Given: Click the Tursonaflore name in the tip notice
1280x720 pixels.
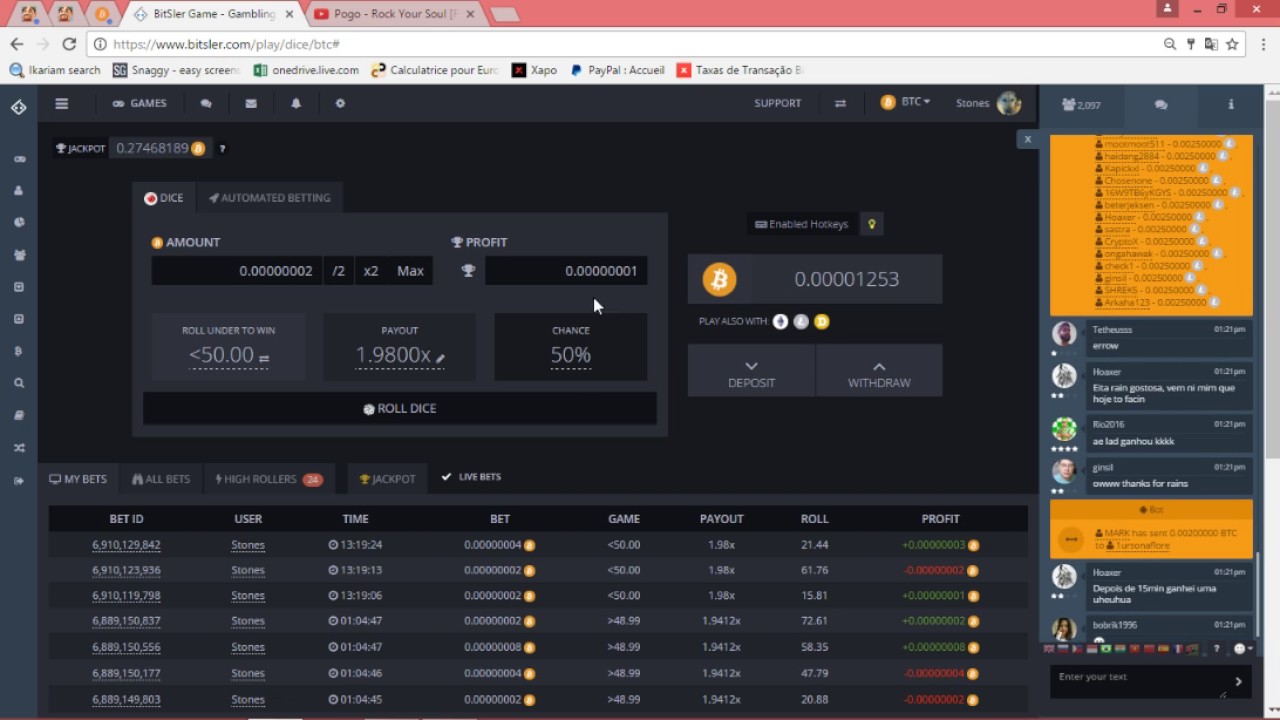Looking at the screenshot, I should point(1143,546).
